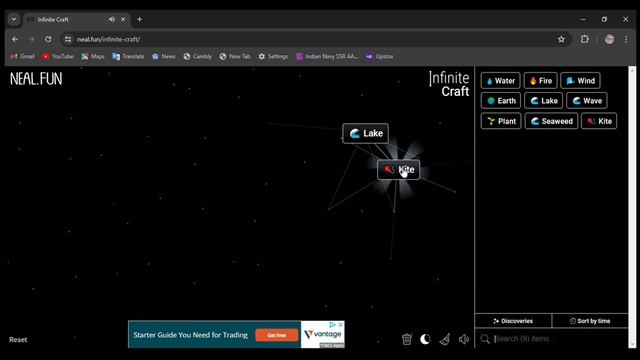View site information icon in address bar
Screen dimensions: 640x360
pyautogui.click(x=68, y=39)
